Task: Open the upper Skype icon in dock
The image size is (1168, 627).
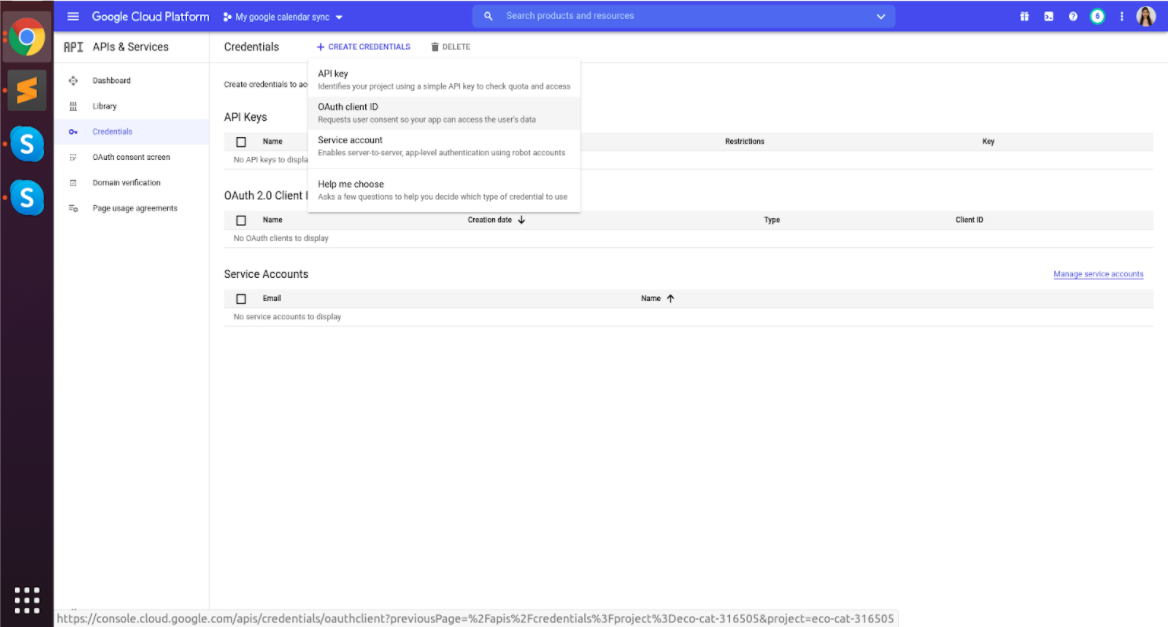Action: [27, 144]
